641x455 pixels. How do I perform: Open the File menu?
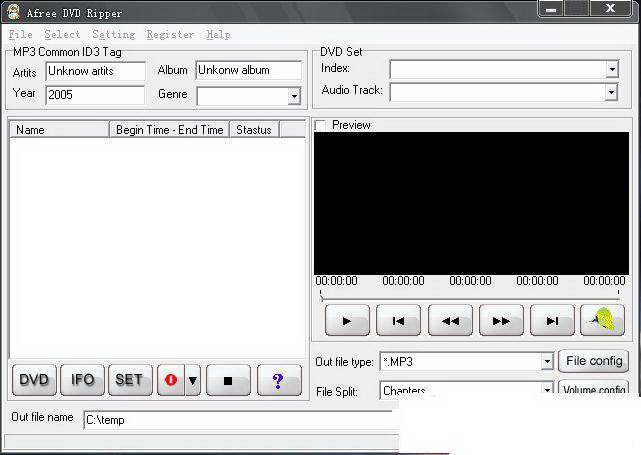(20, 34)
